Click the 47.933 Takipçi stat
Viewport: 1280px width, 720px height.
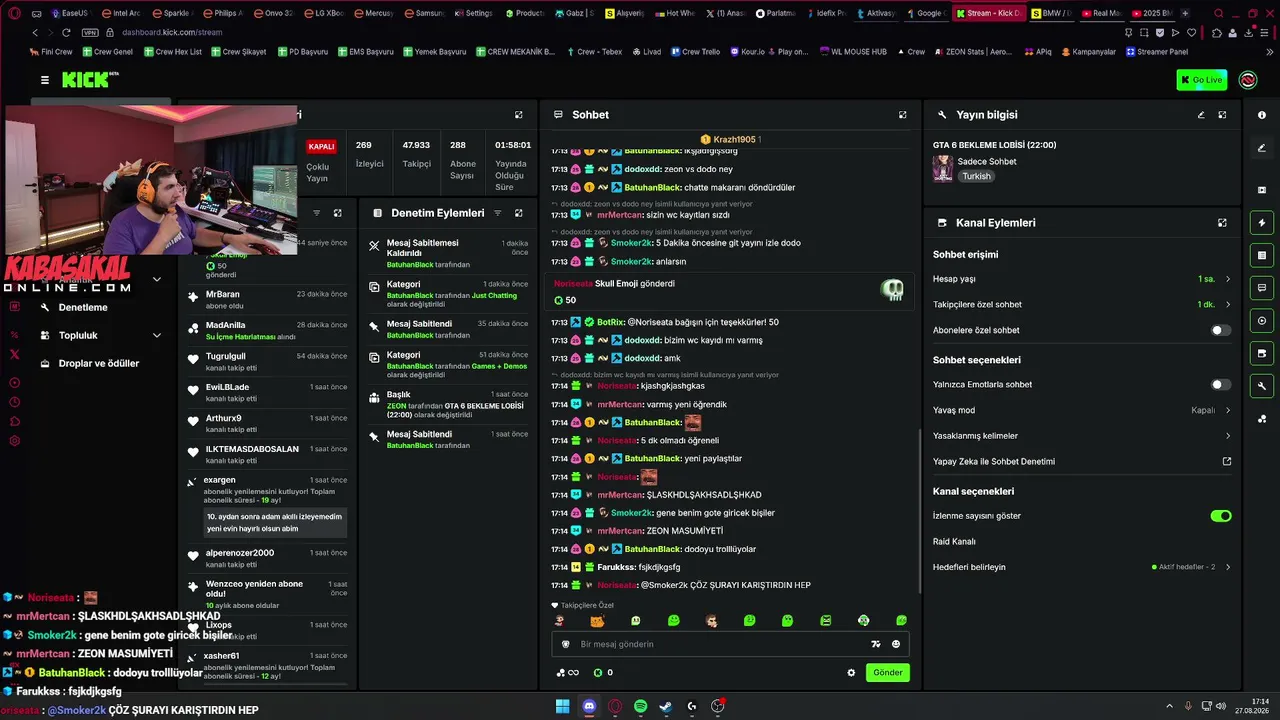tap(416, 154)
